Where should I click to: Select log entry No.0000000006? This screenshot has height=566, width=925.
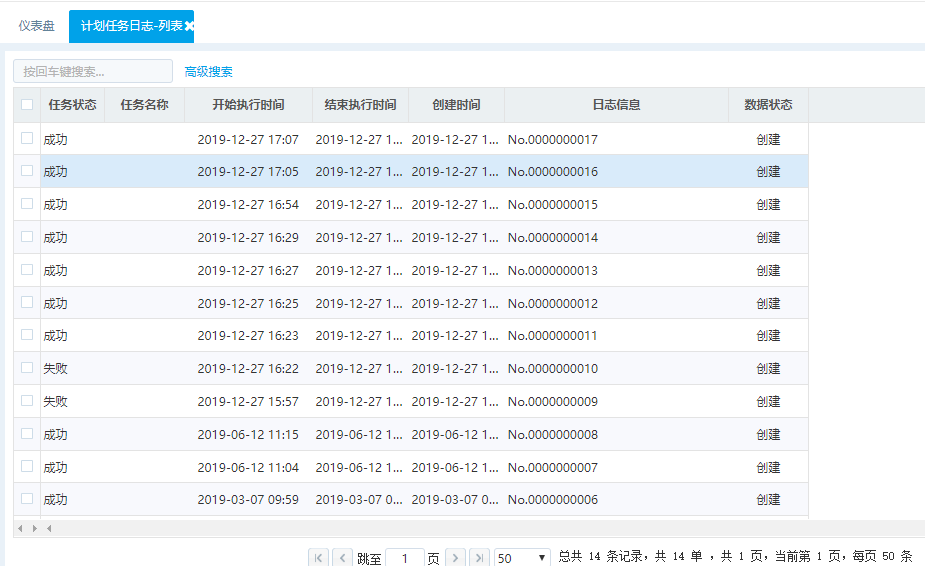click(x=553, y=500)
